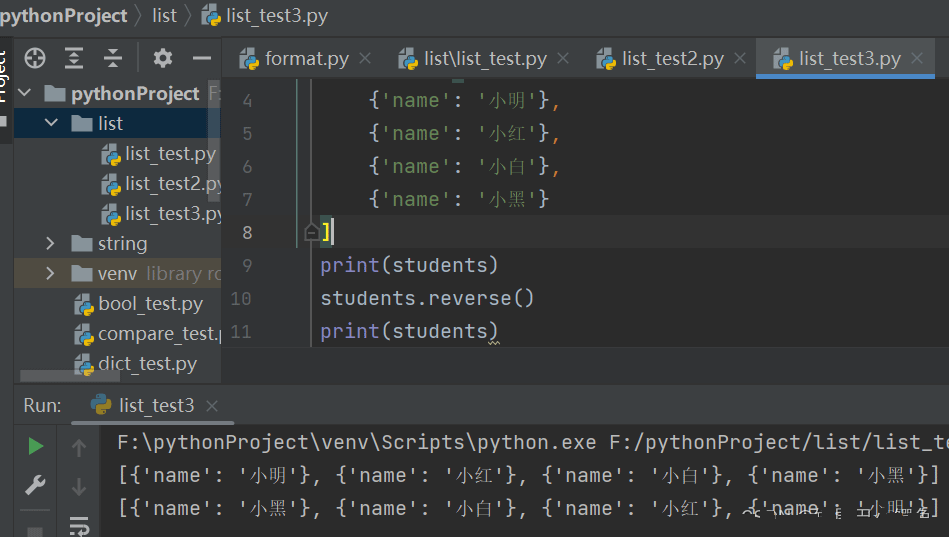Click first output line starting with 小明
This screenshot has width=949, height=537.
click(528, 475)
